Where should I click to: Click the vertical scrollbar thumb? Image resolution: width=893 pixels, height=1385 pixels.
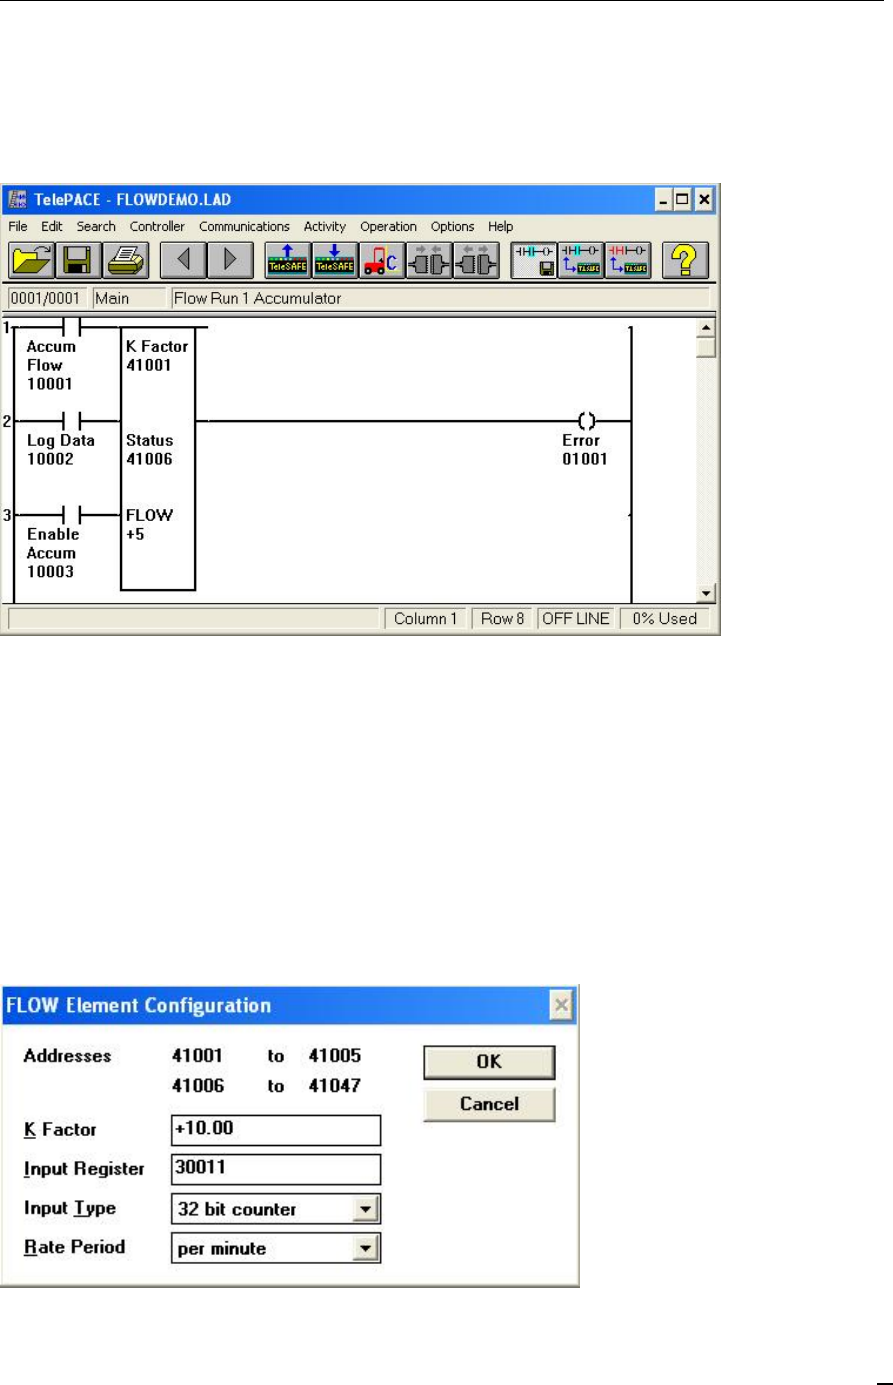(x=706, y=347)
